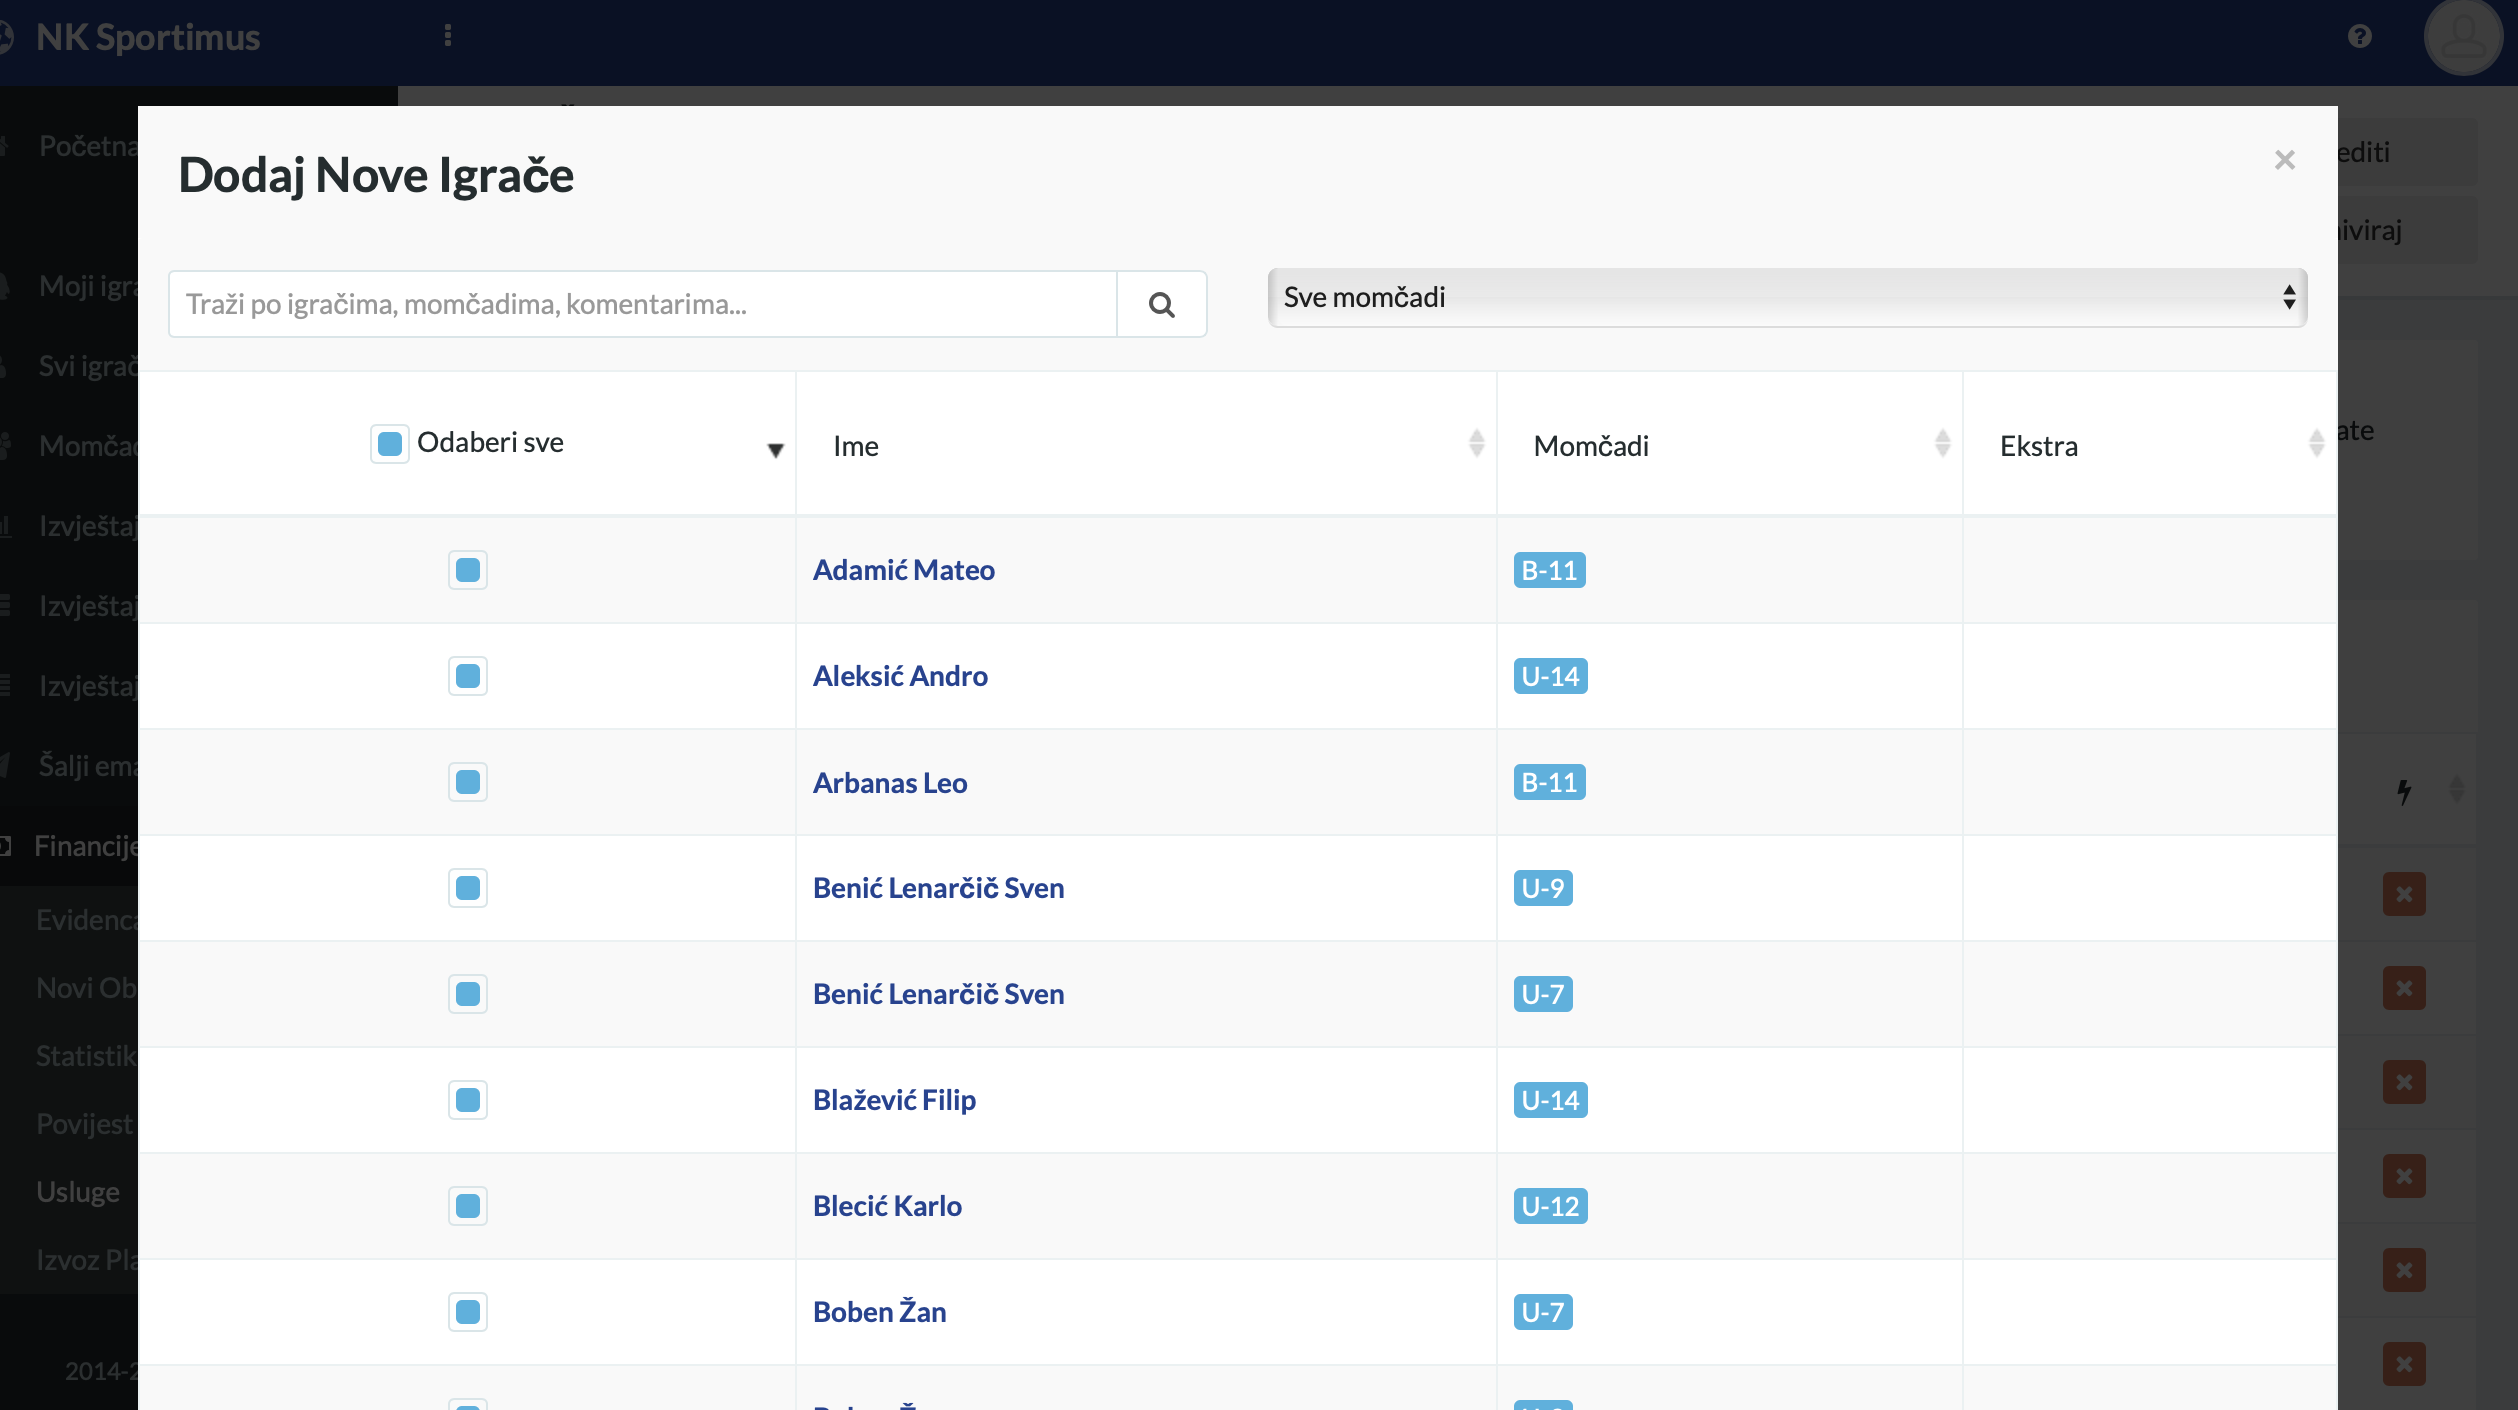Image resolution: width=2518 pixels, height=1410 pixels.
Task: Focus the player search input field
Action: coord(642,304)
